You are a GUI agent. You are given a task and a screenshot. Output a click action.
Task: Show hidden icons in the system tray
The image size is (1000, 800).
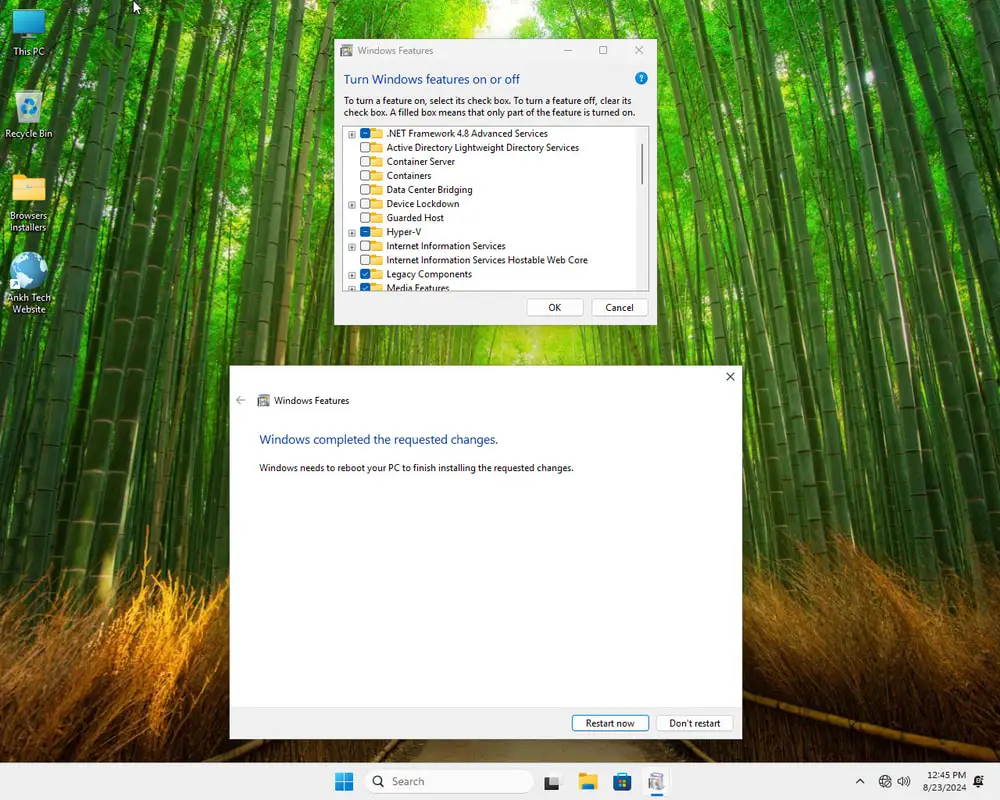pos(859,782)
